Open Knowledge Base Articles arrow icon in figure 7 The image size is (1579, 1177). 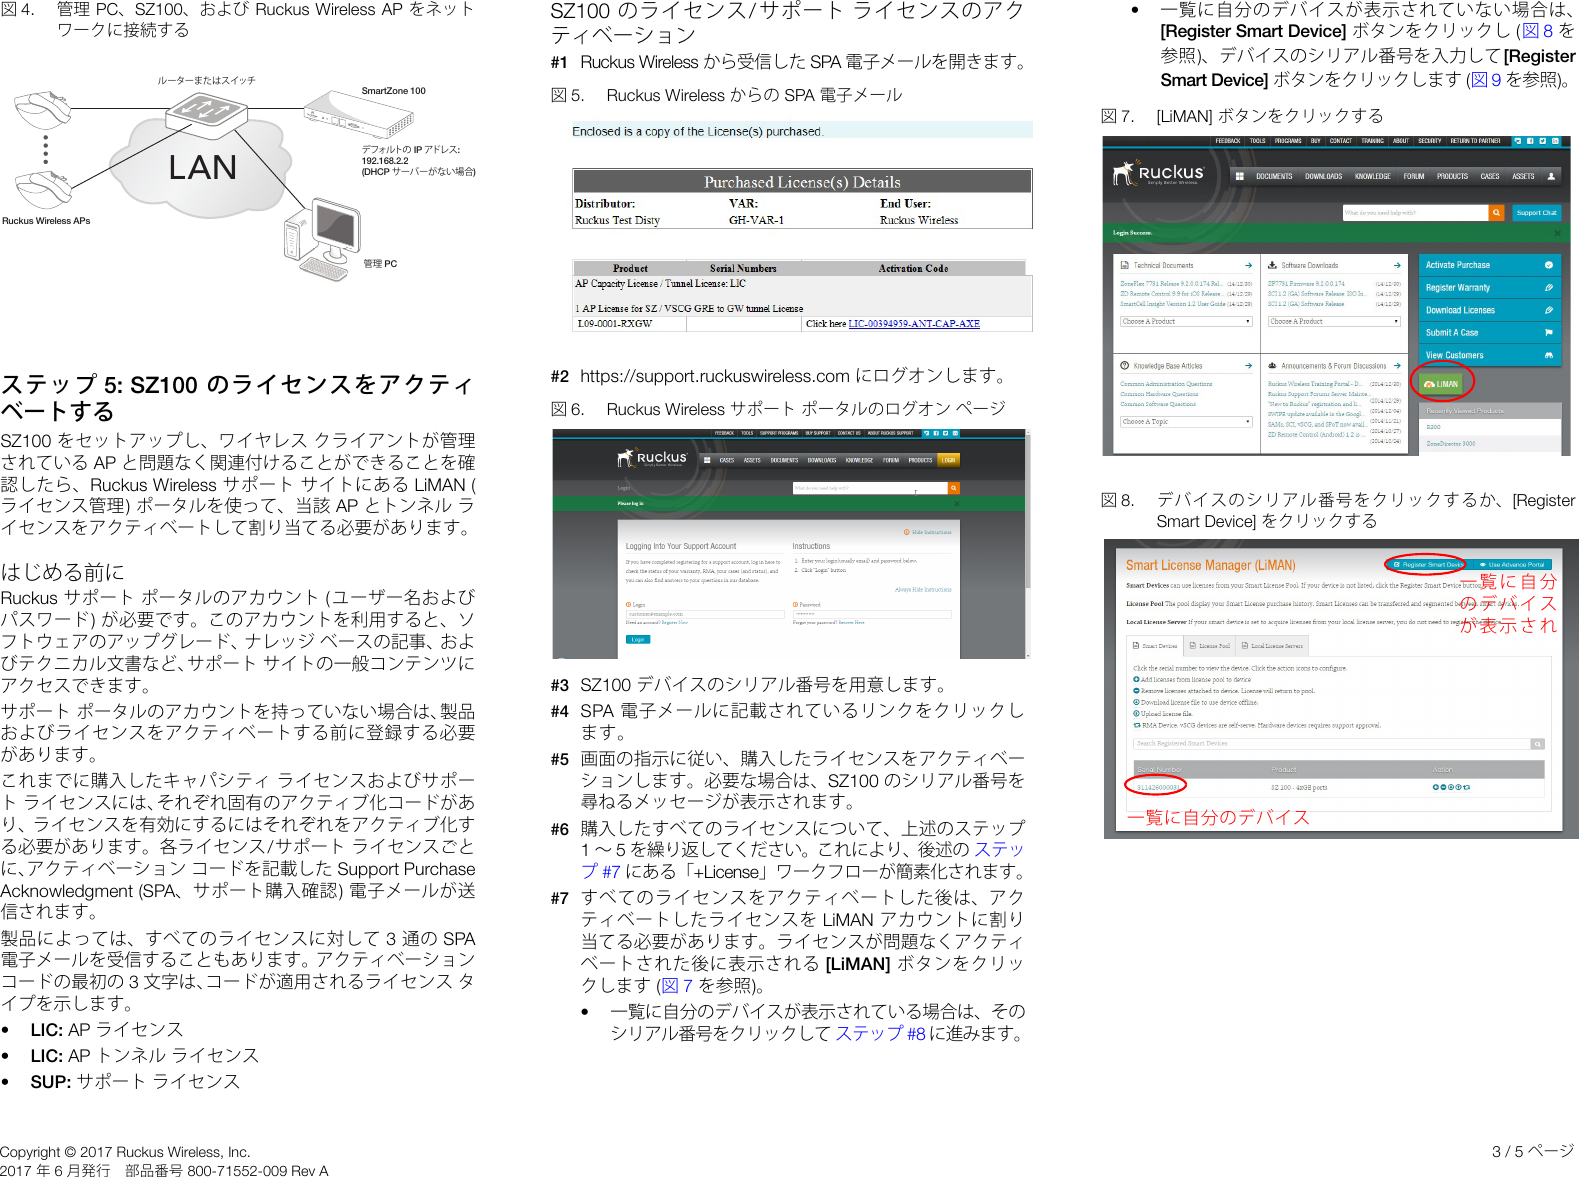1248,366
